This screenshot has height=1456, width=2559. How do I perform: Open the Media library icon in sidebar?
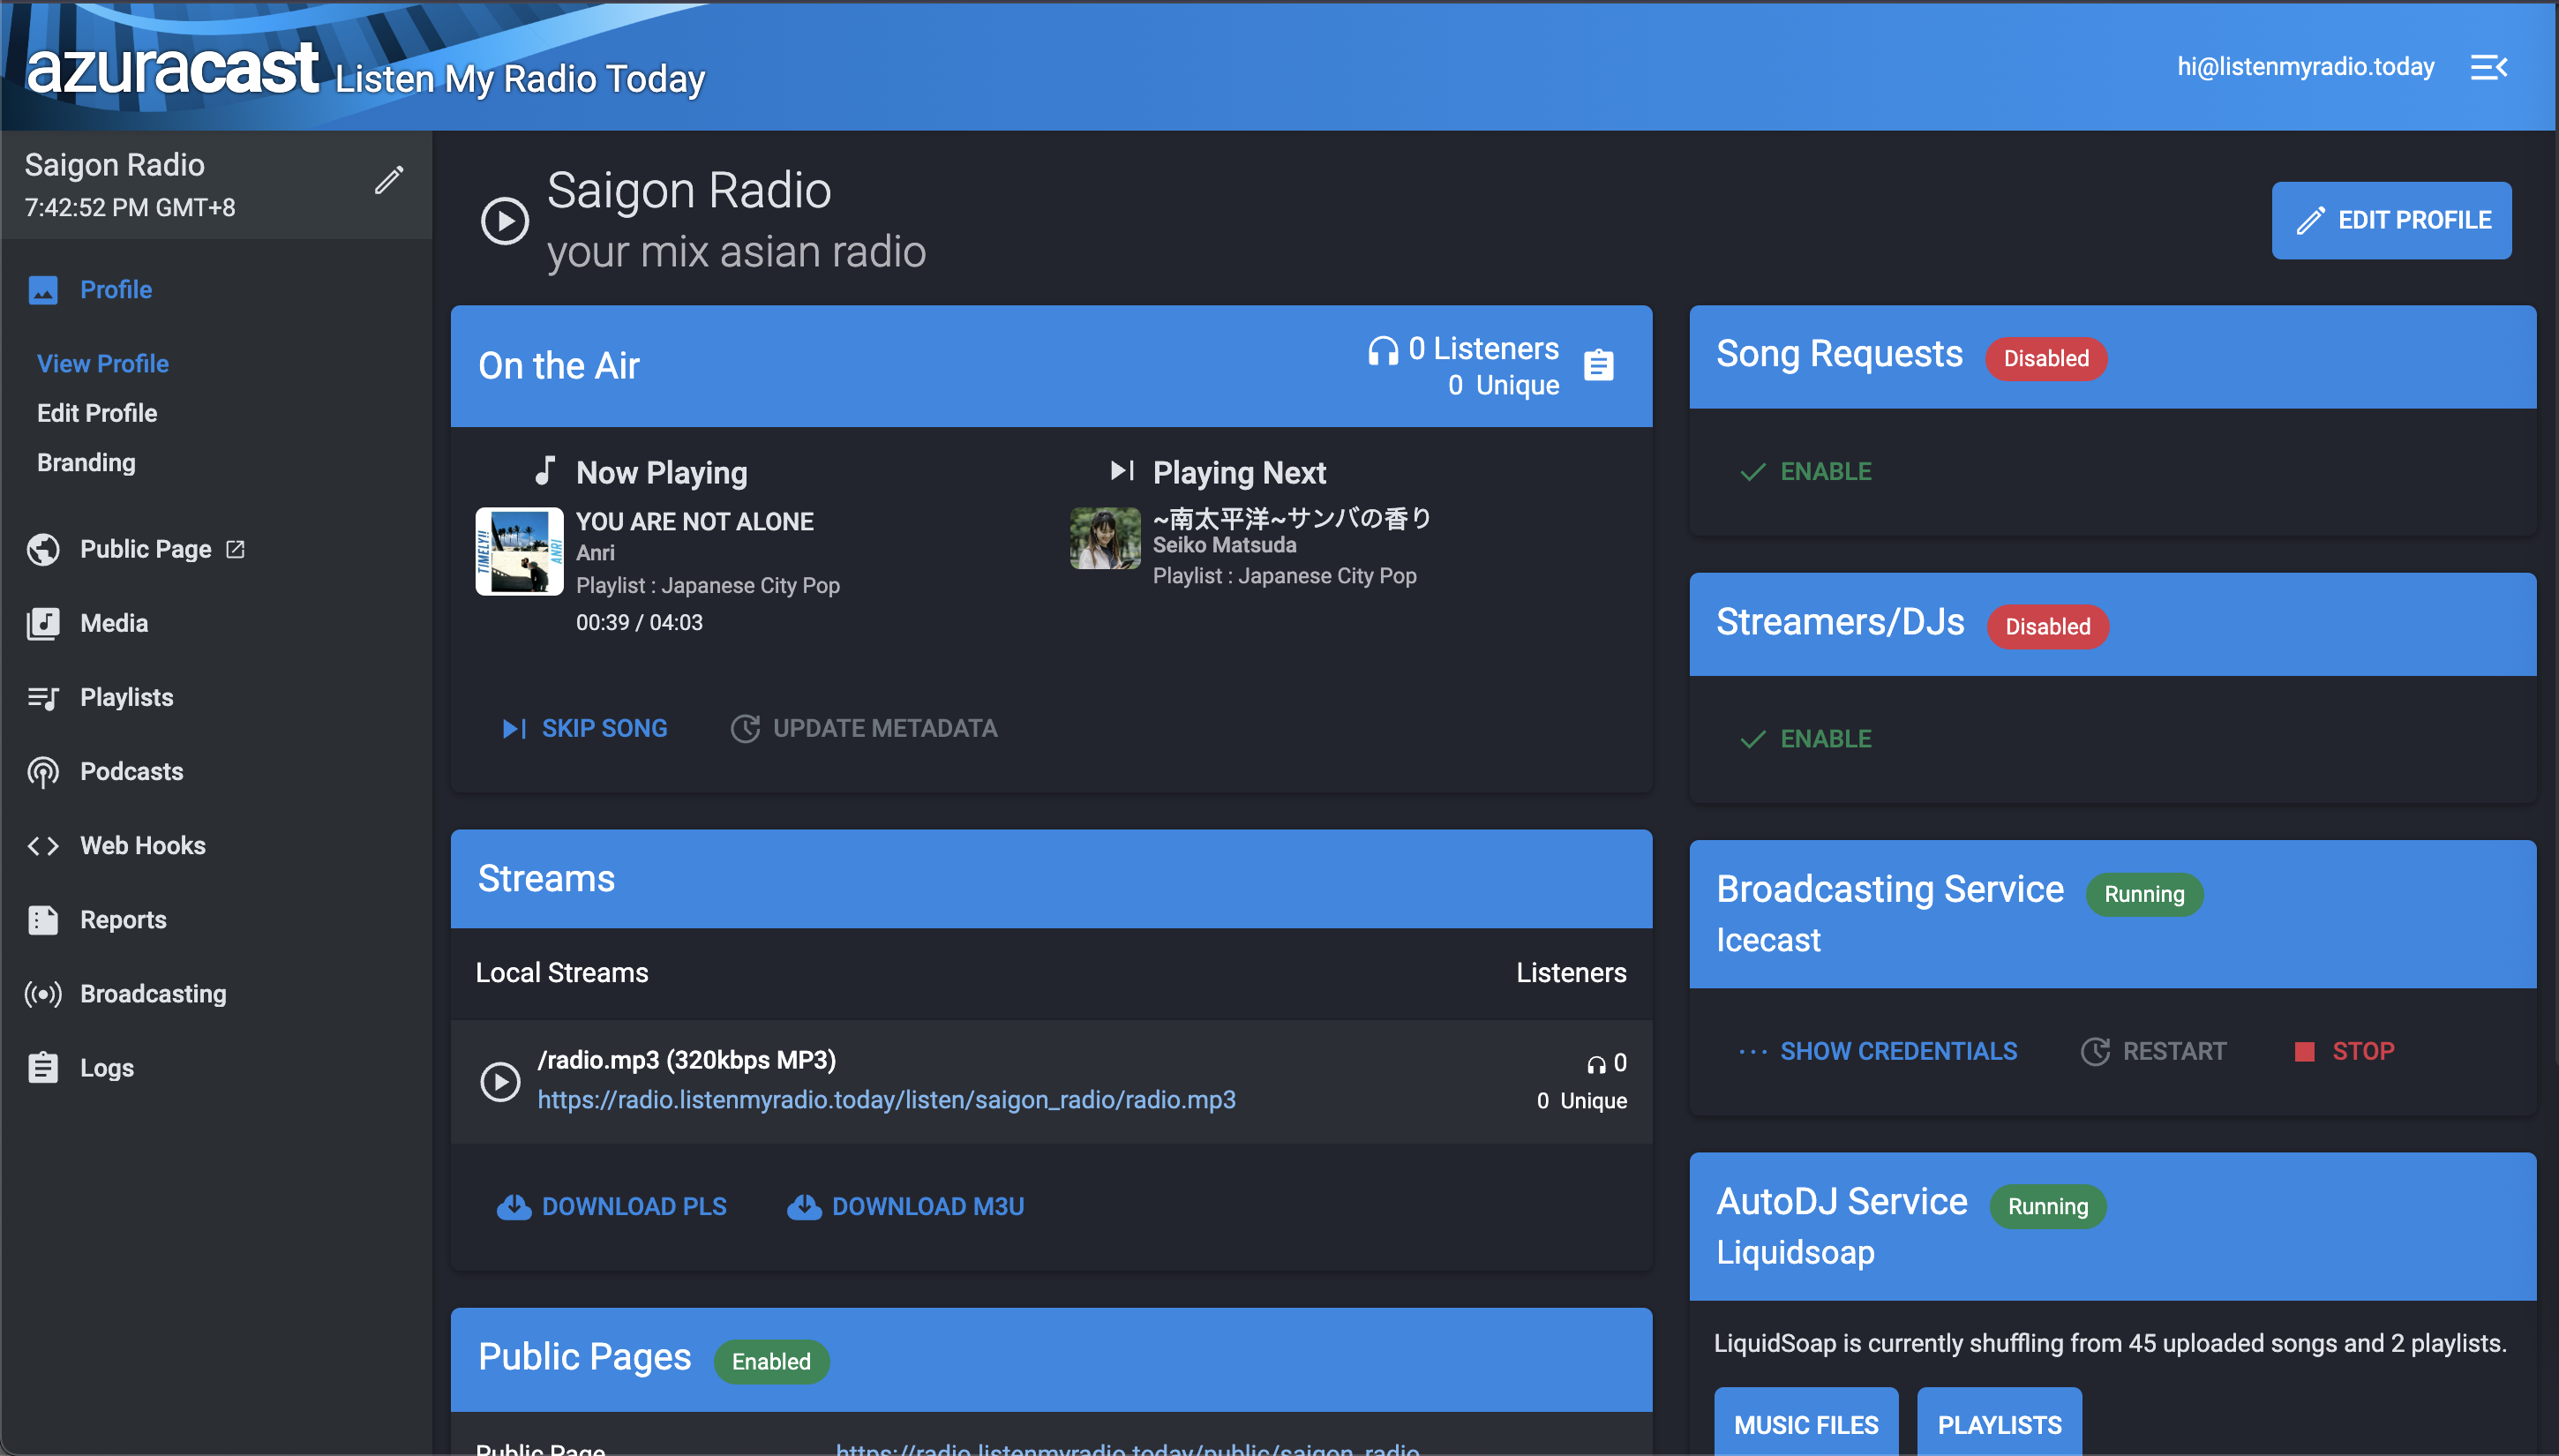coord(43,623)
